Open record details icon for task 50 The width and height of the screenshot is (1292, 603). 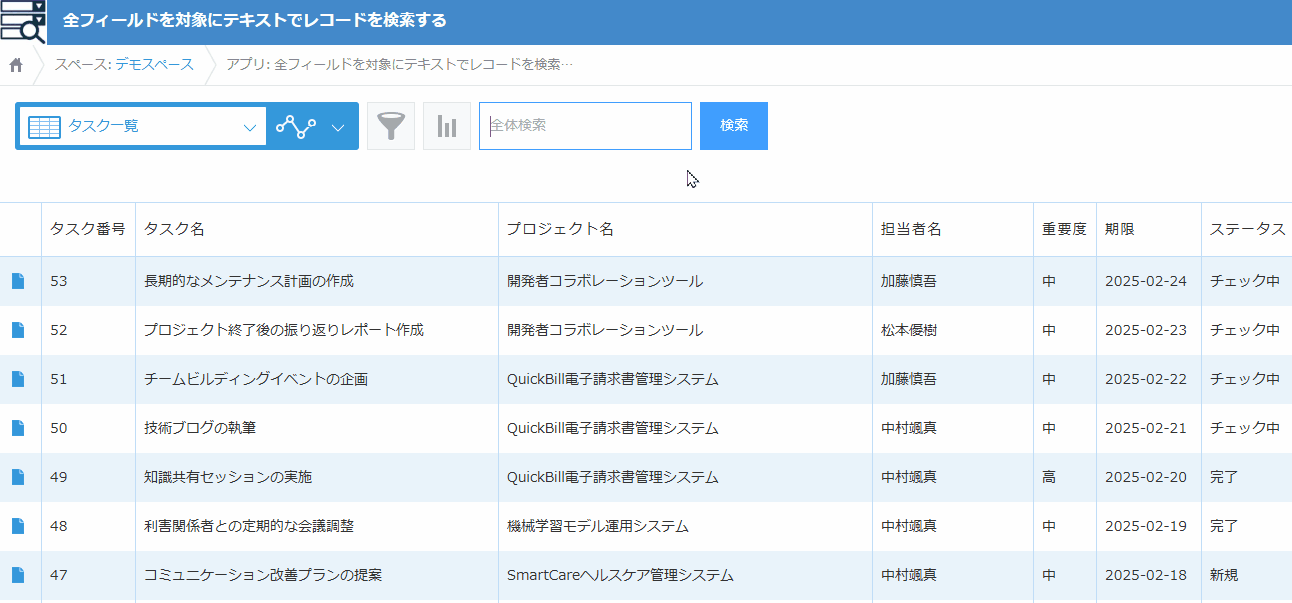18,429
